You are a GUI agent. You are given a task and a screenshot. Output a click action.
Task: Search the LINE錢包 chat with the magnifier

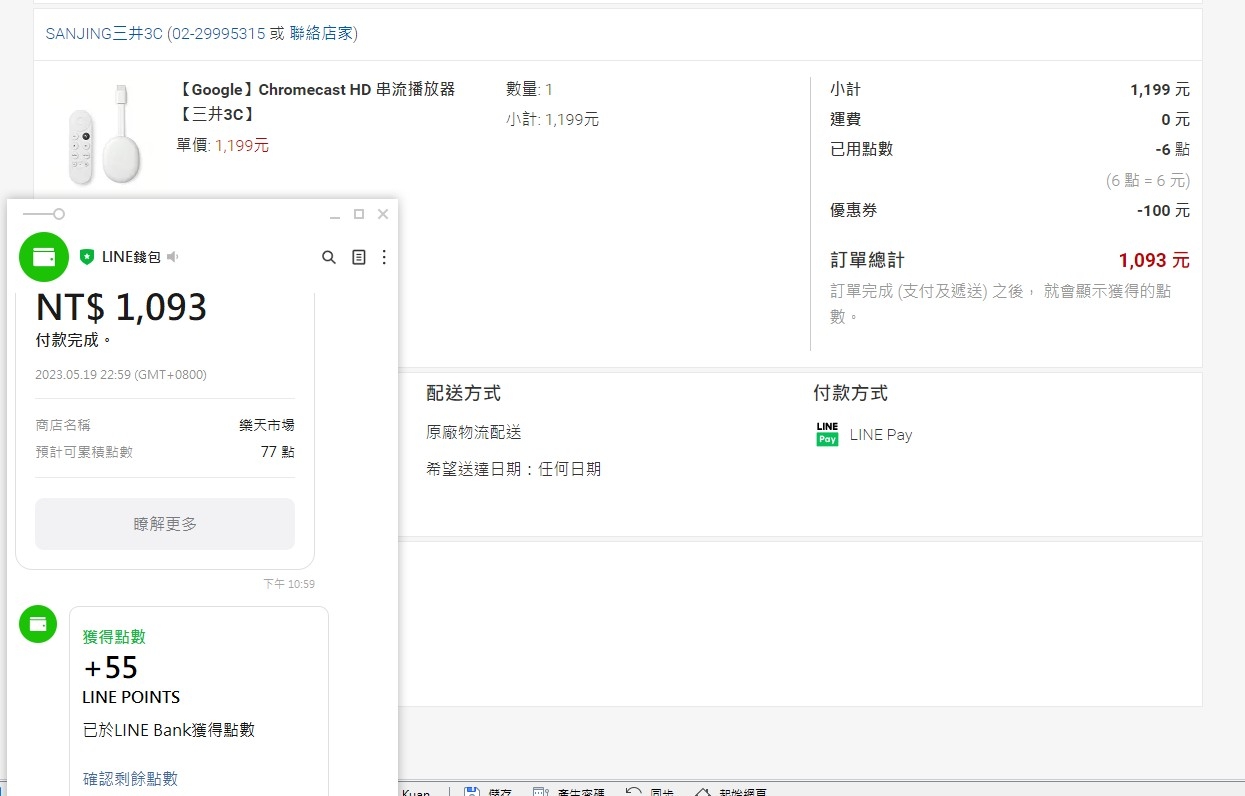[x=329, y=257]
